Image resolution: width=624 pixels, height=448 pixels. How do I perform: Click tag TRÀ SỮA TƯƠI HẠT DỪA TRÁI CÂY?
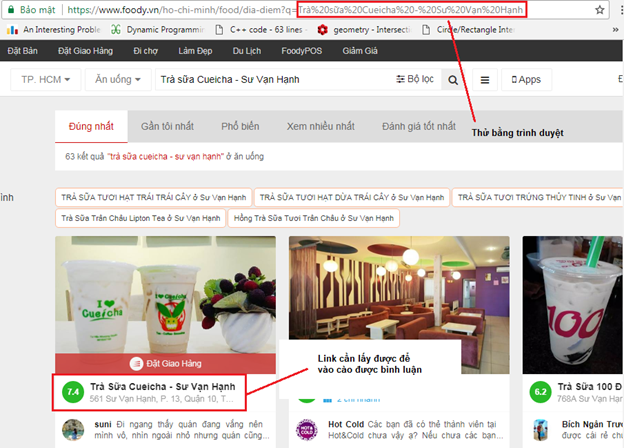pyautogui.click(x=352, y=197)
